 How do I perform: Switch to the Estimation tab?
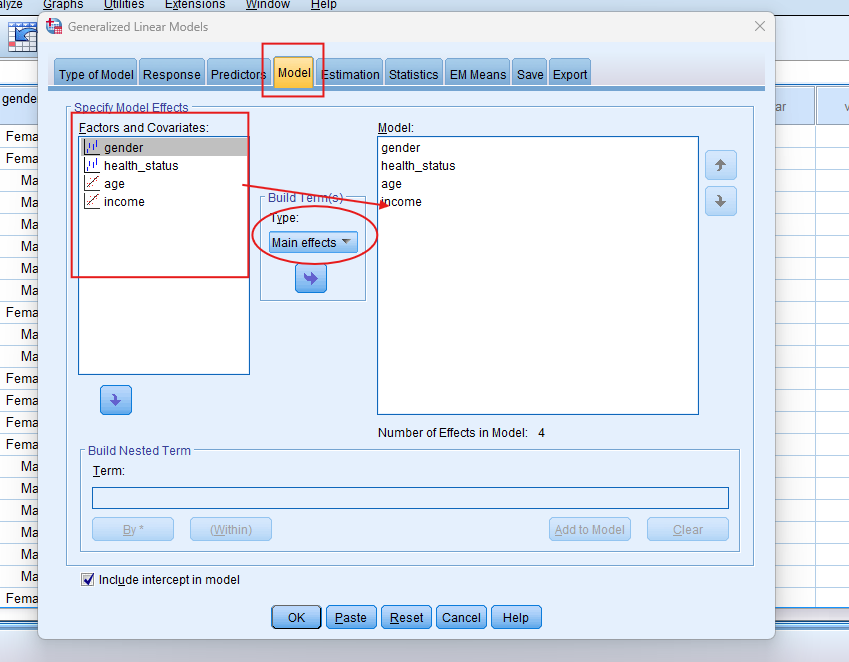(x=350, y=75)
